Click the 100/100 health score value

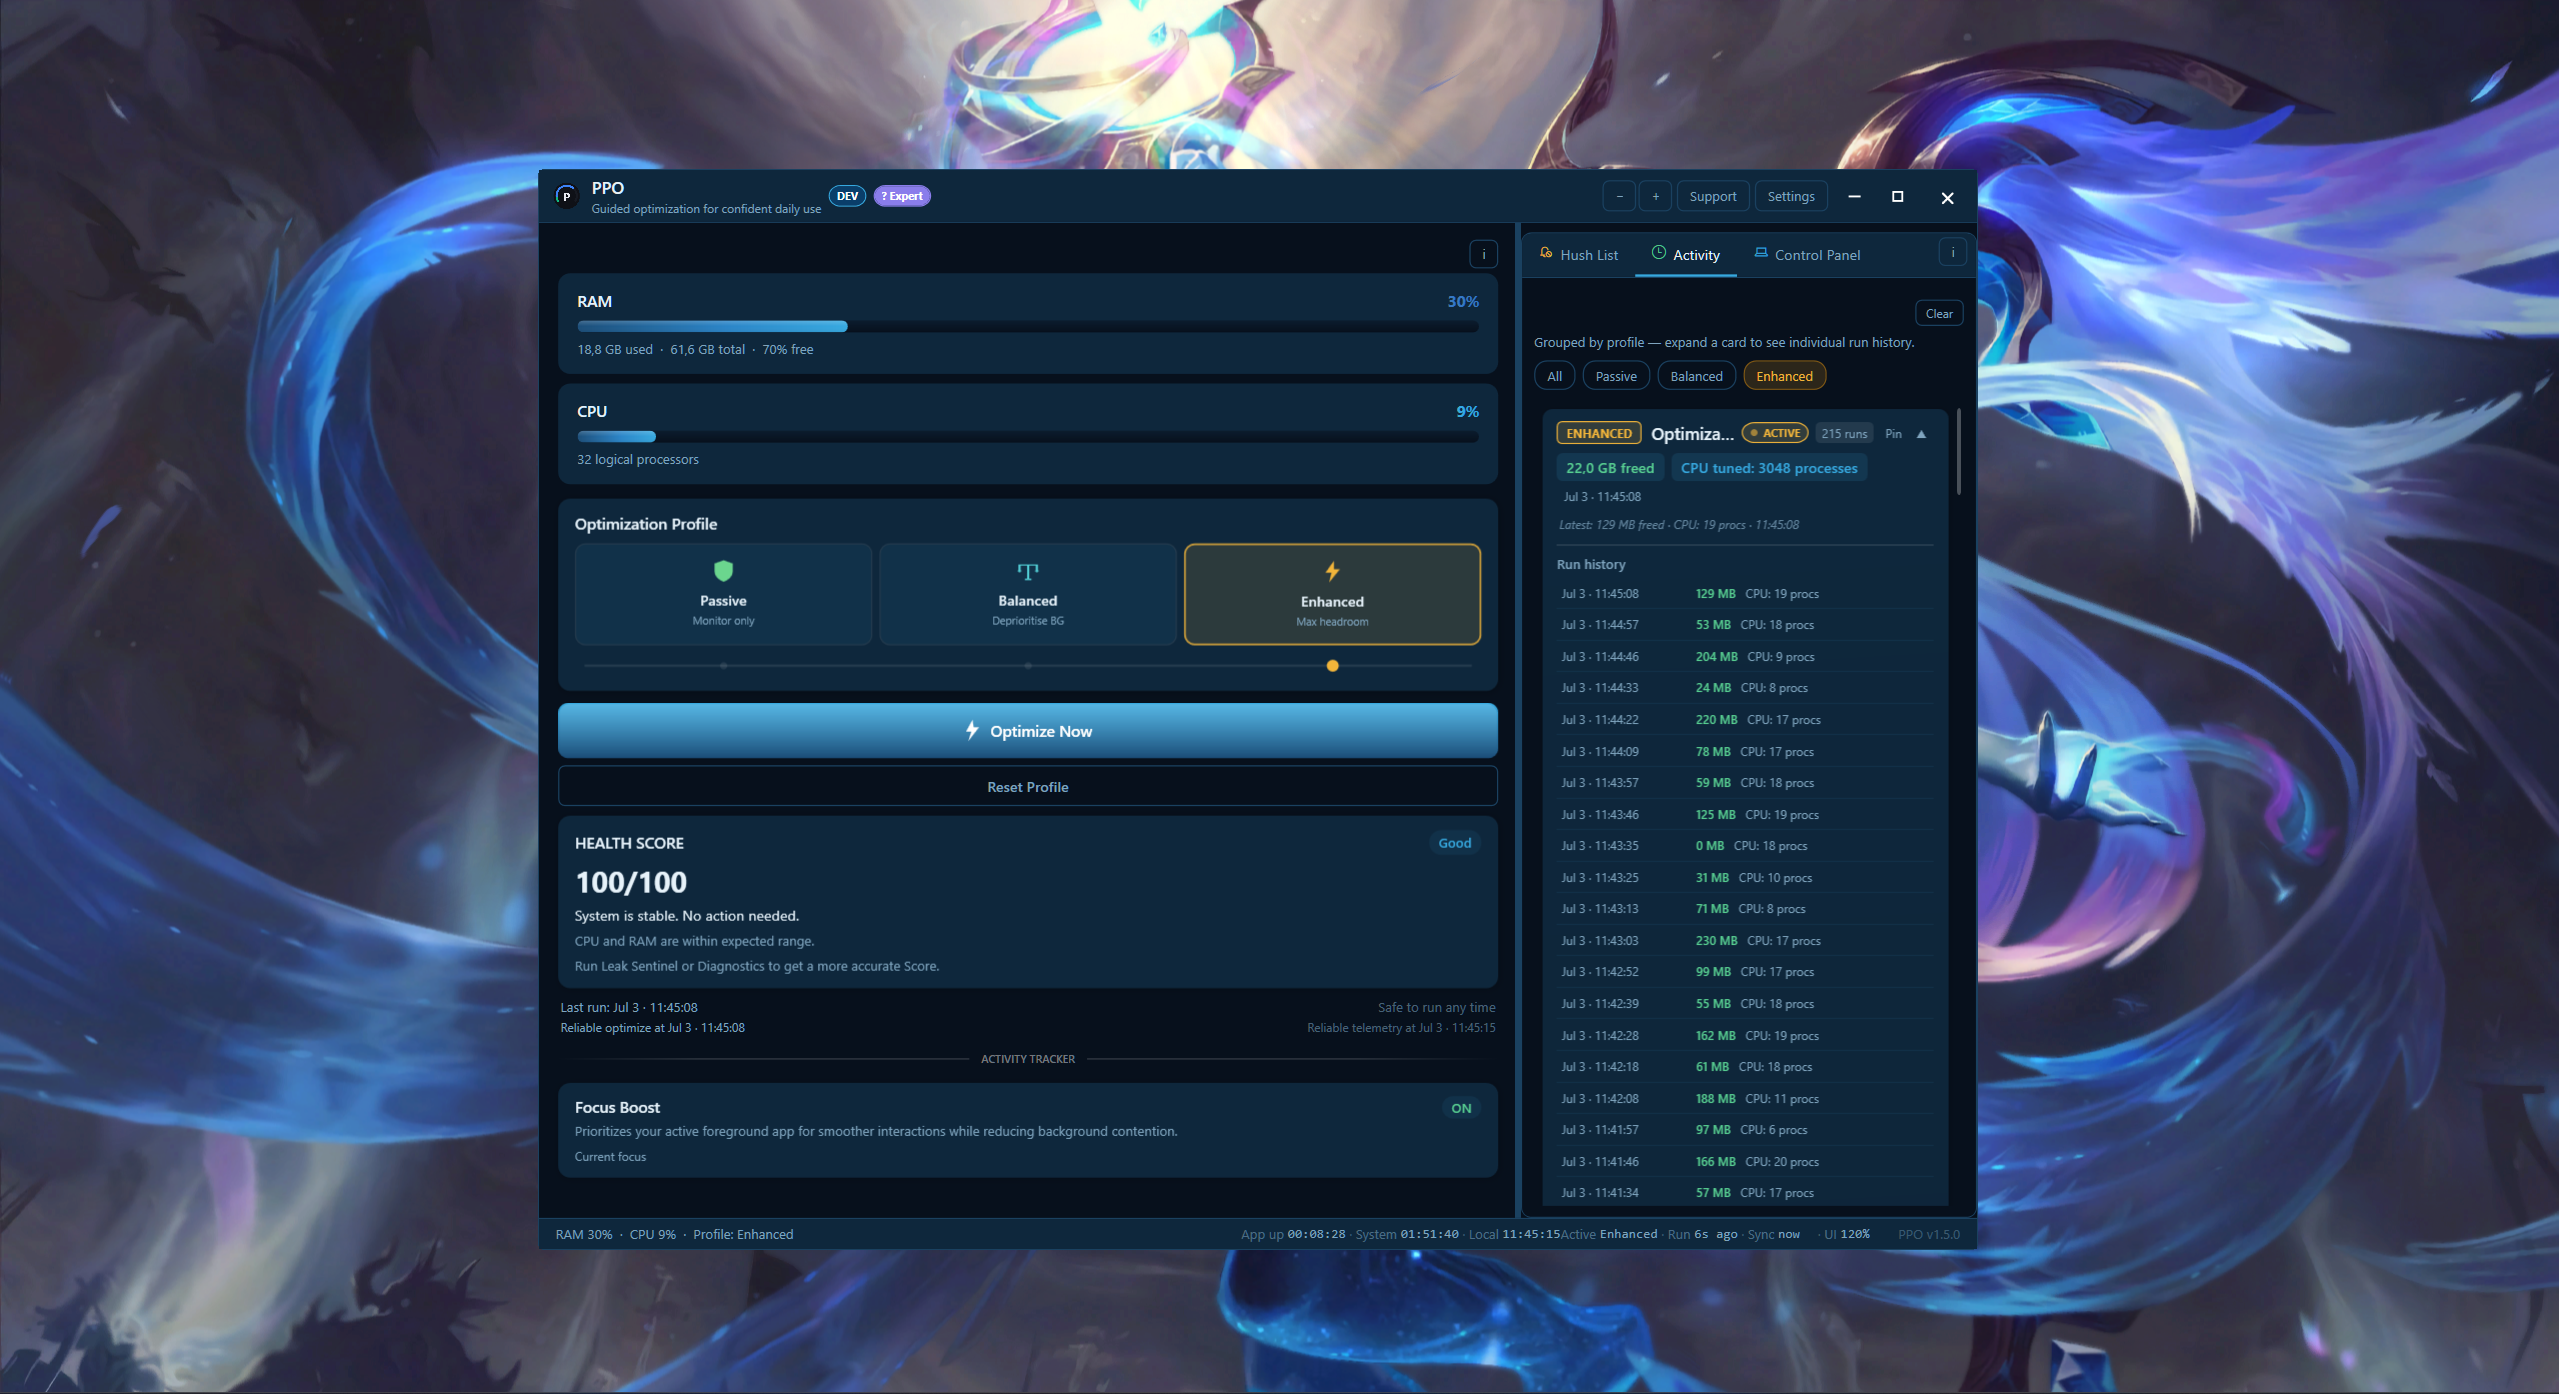click(x=631, y=882)
